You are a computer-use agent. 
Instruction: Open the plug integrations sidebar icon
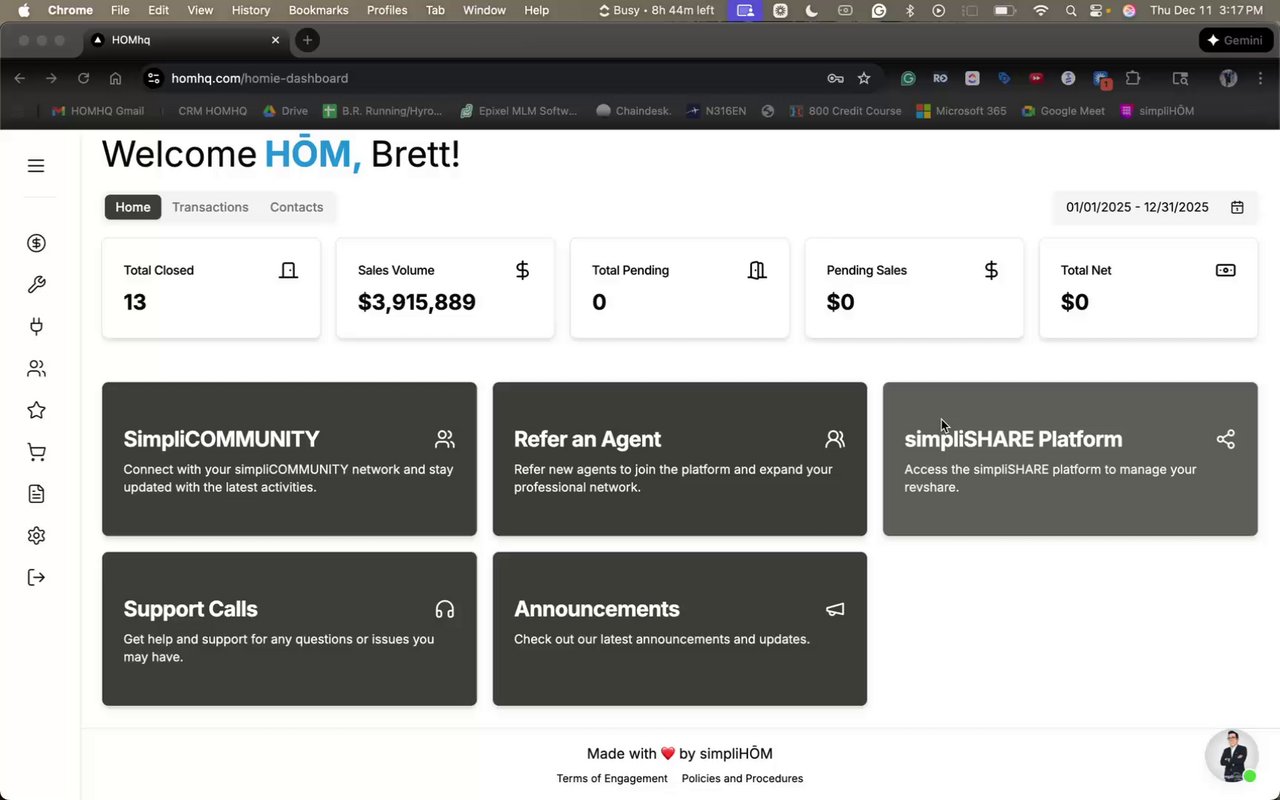click(36, 326)
